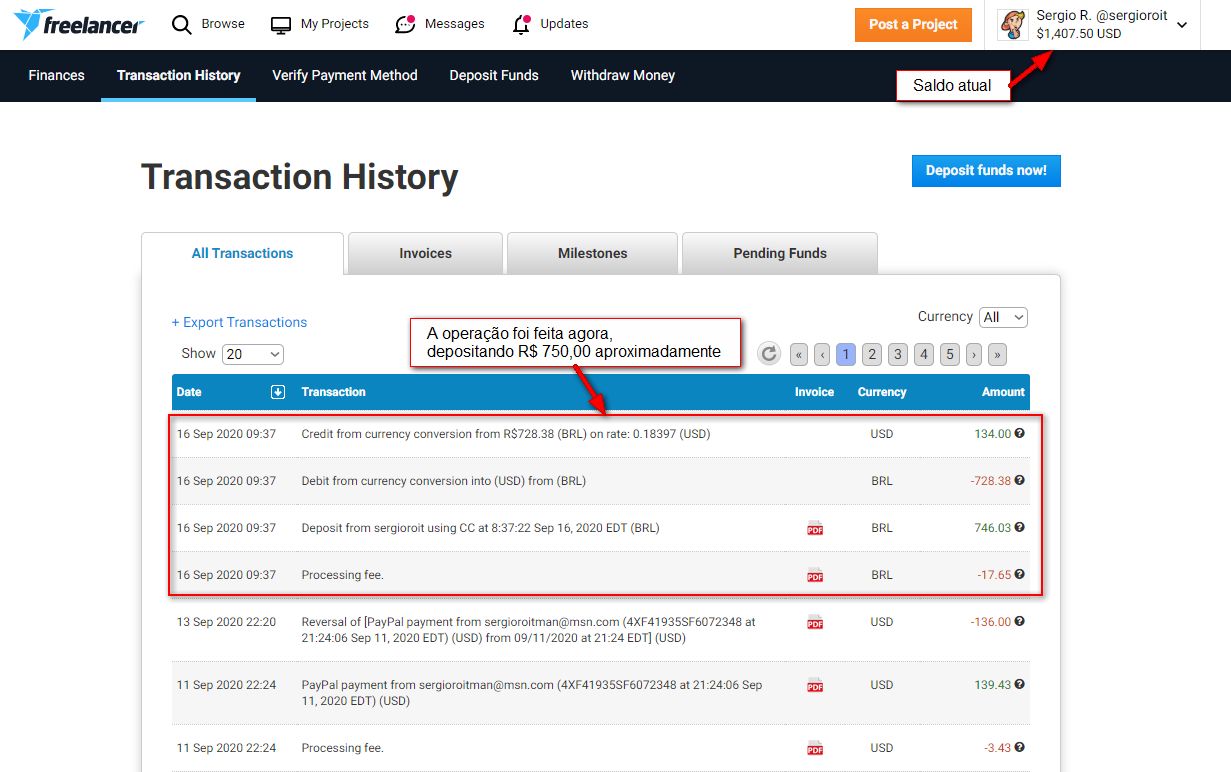This screenshot has width=1231, height=772.
Task: Open Updates bell icon
Action: pos(521,24)
